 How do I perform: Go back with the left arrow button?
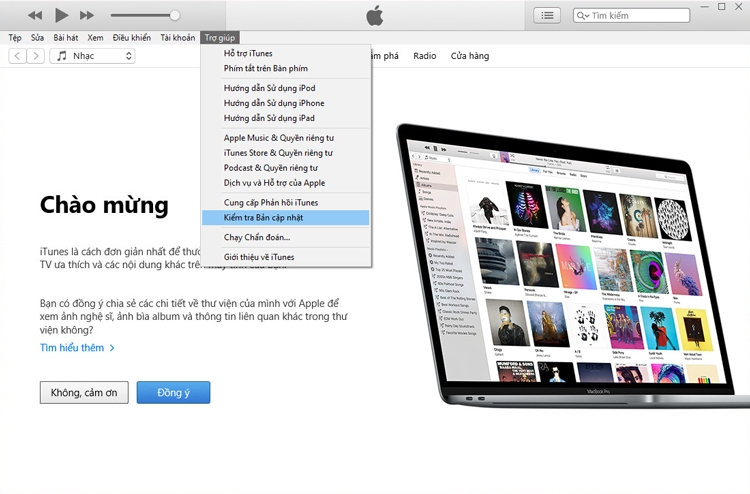[17, 56]
